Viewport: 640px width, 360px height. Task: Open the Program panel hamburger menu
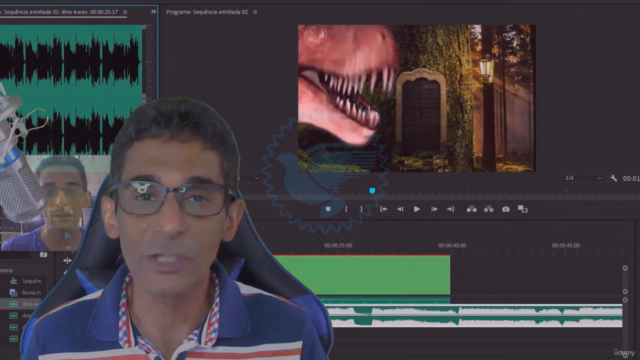click(x=255, y=12)
